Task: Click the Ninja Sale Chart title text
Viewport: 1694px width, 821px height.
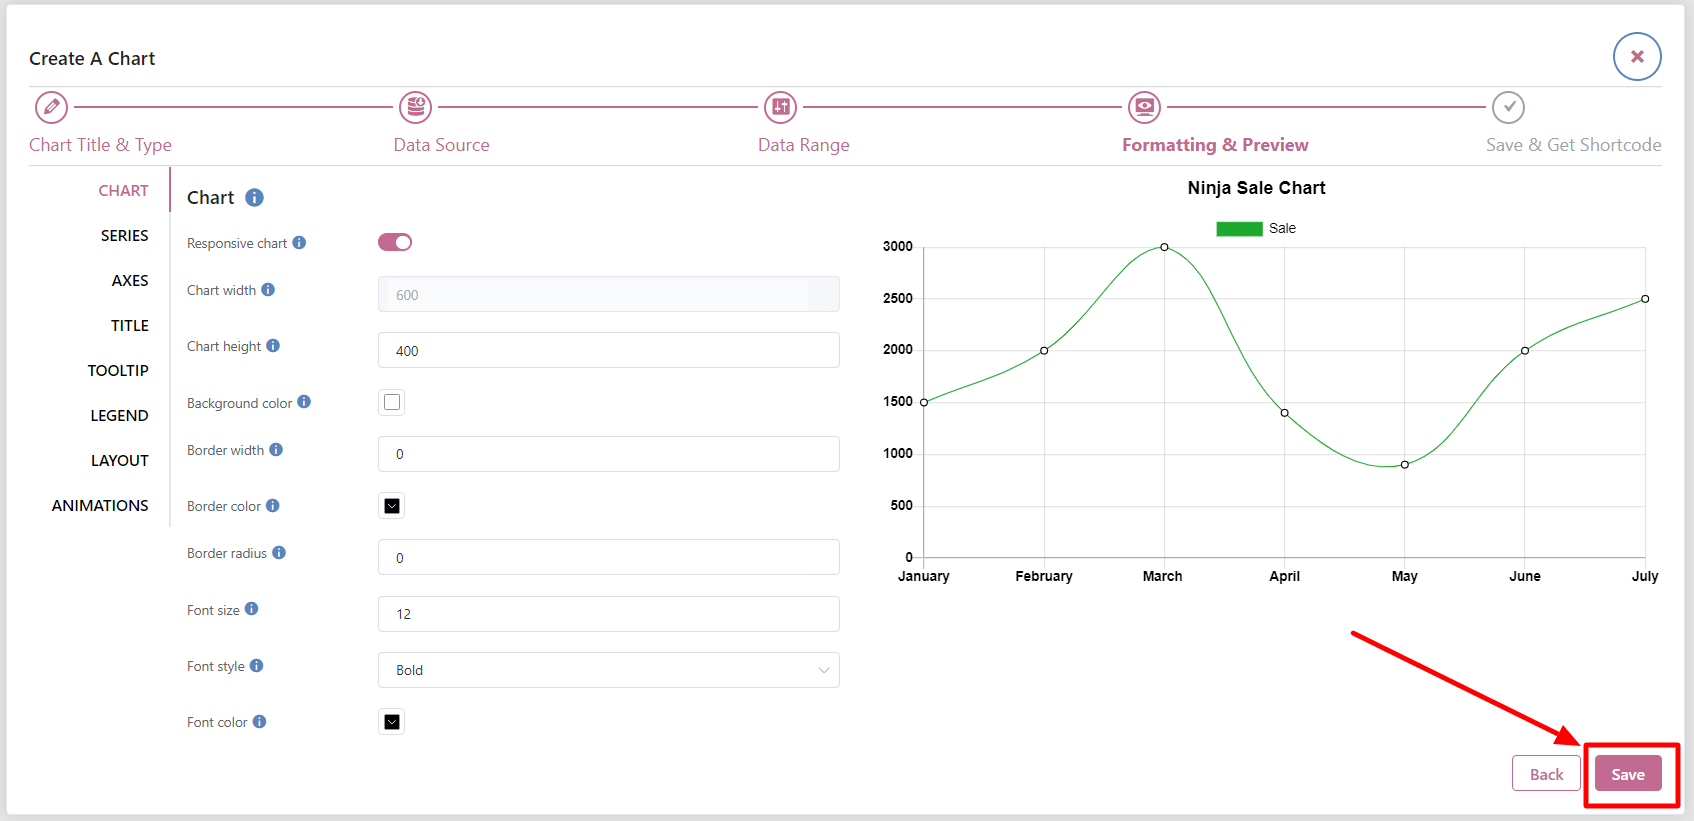Action: 1256,188
